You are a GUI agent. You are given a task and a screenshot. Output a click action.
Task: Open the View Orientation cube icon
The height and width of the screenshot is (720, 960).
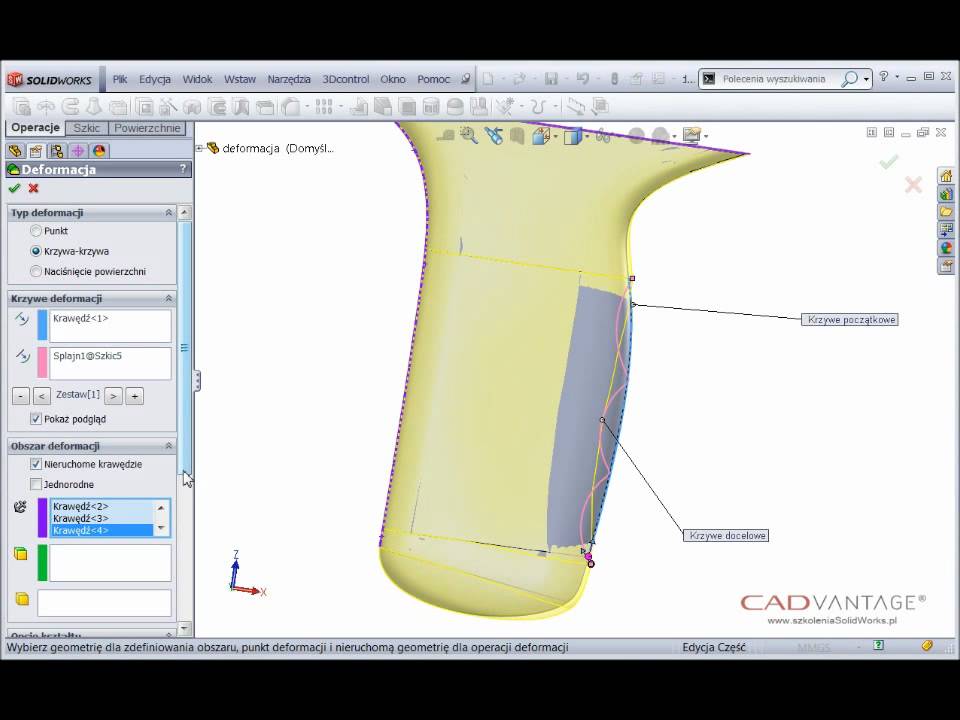[x=541, y=135]
